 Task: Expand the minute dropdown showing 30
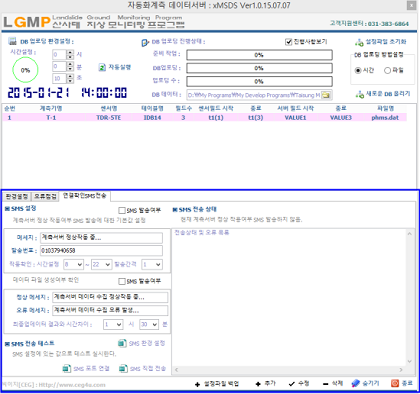[149, 325]
